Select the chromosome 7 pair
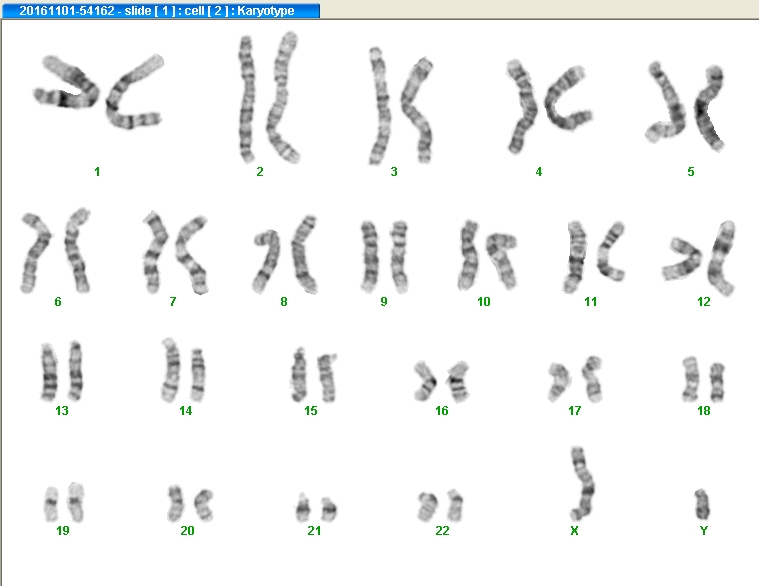759x586 pixels. coord(175,253)
